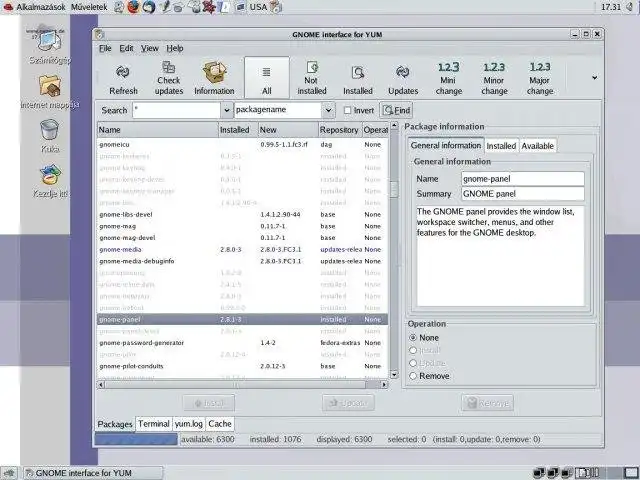640x480 pixels.
Task: Click the Find button
Action: coord(396,110)
